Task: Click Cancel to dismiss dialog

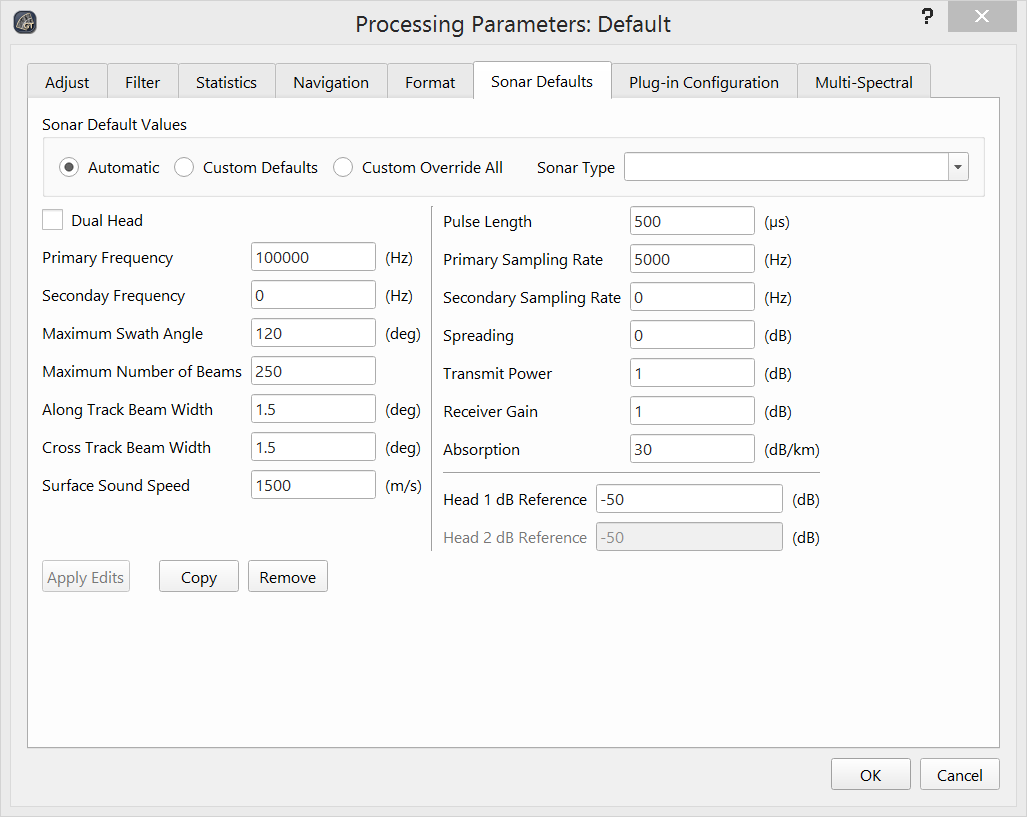Action: (x=959, y=775)
